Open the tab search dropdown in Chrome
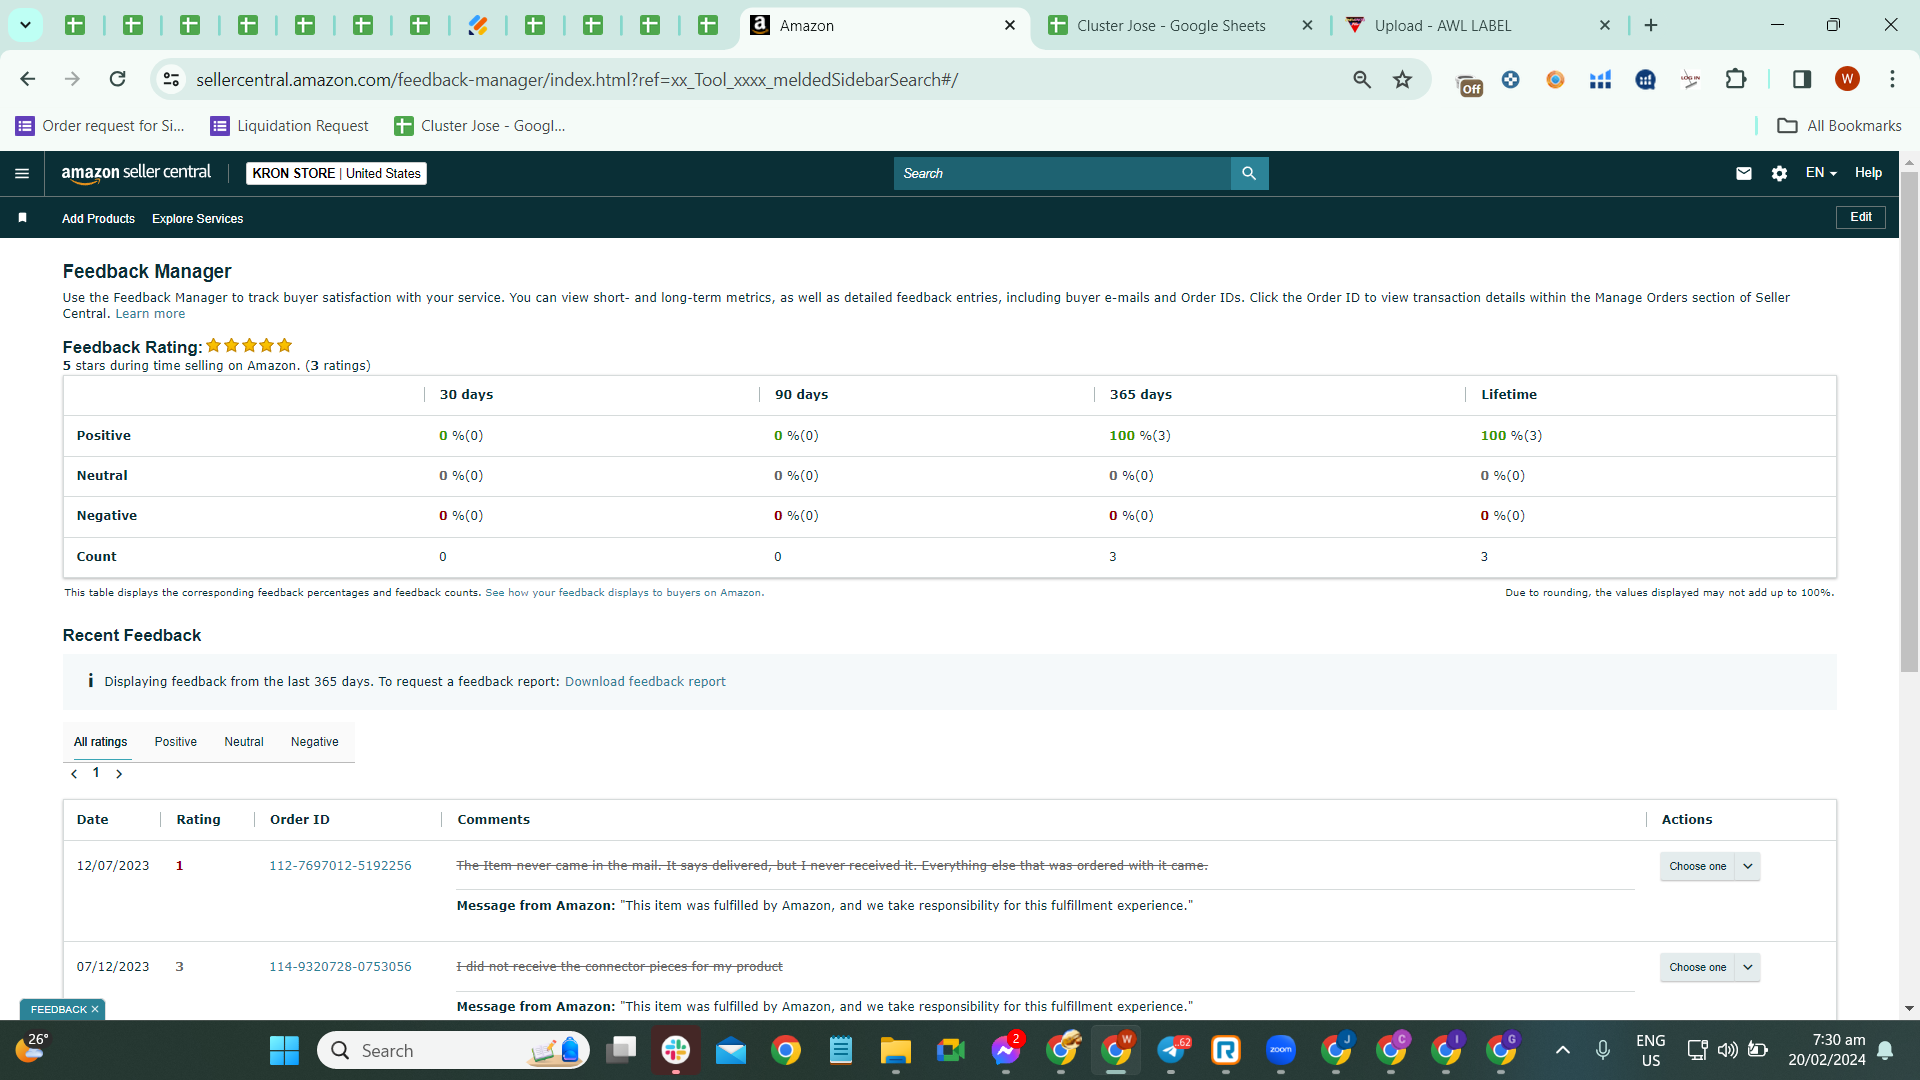Viewport: 1920px width, 1080px height. (x=25, y=25)
